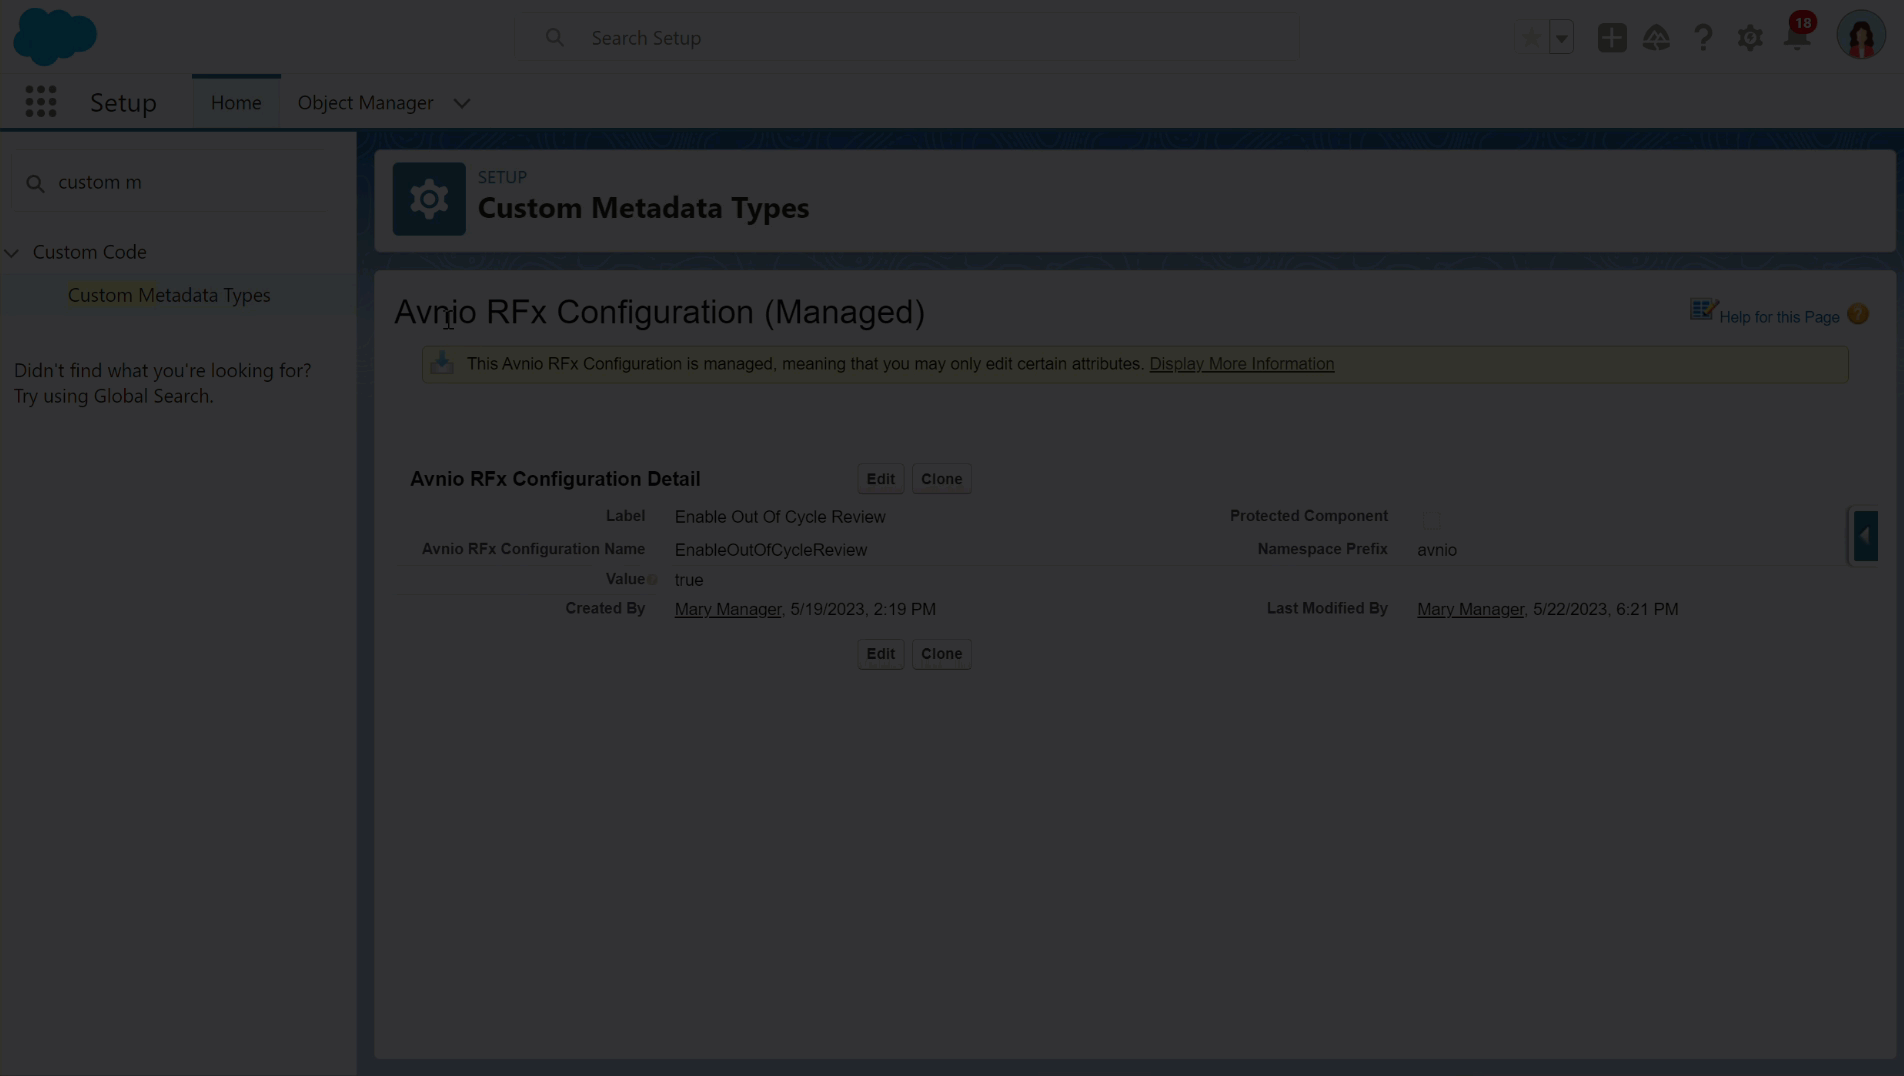Open the notifications bell with 18 badge
Viewport: 1904px width, 1076px height.
click(1798, 34)
